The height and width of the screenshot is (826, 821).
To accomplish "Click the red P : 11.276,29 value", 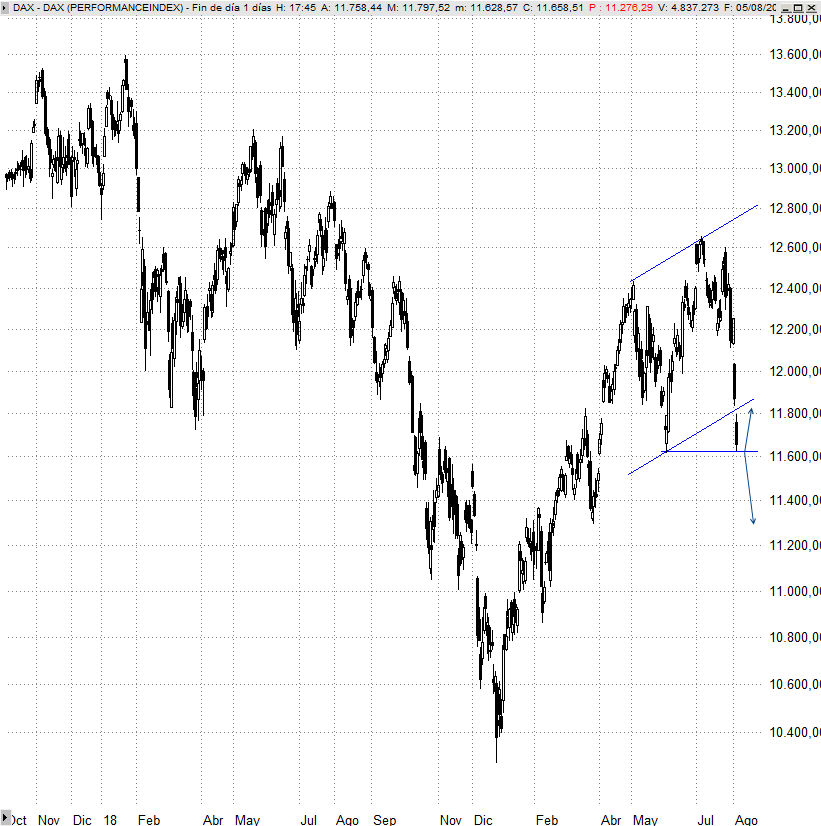I will click(621, 7).
